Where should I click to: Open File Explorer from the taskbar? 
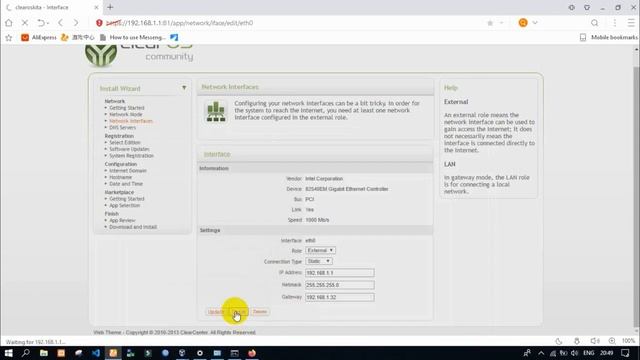(x=44, y=353)
